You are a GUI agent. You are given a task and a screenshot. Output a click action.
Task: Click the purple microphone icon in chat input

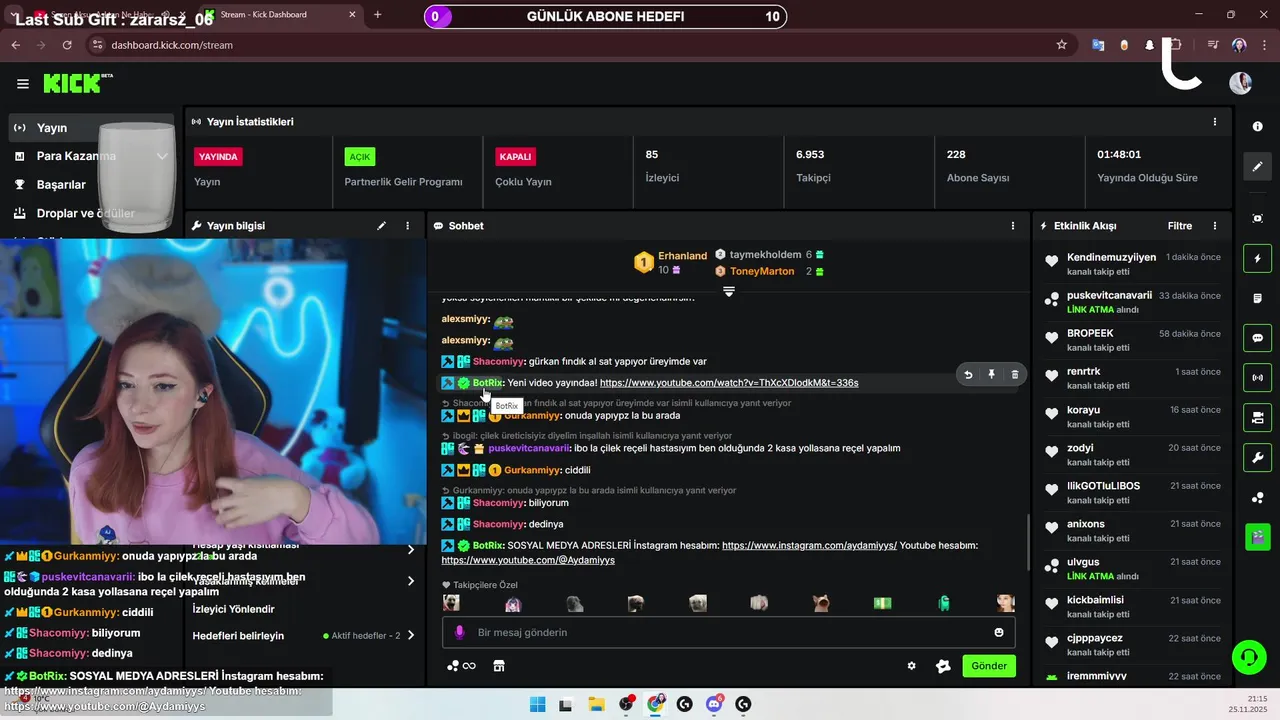coord(460,632)
